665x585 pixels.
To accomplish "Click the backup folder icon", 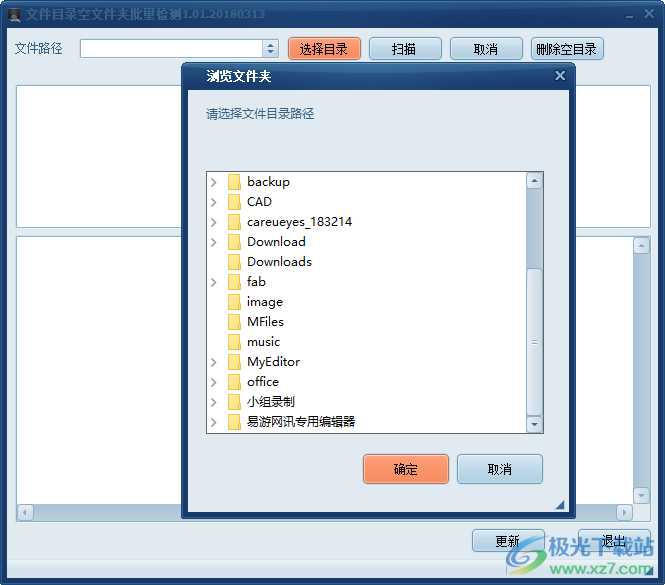I will (x=234, y=182).
